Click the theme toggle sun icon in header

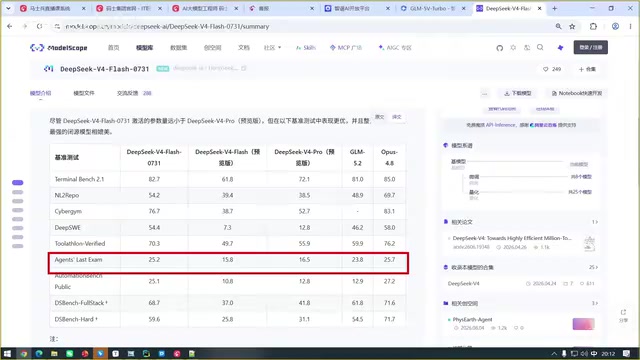click(513, 48)
